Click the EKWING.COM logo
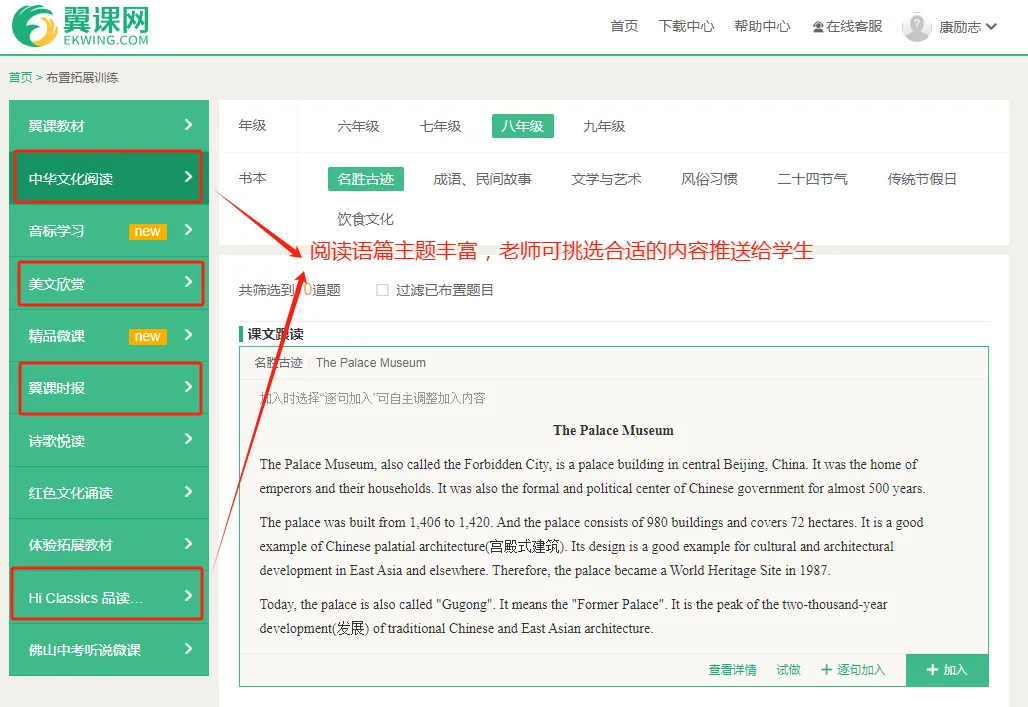Viewport: 1028px width, 707px height. coord(81,26)
